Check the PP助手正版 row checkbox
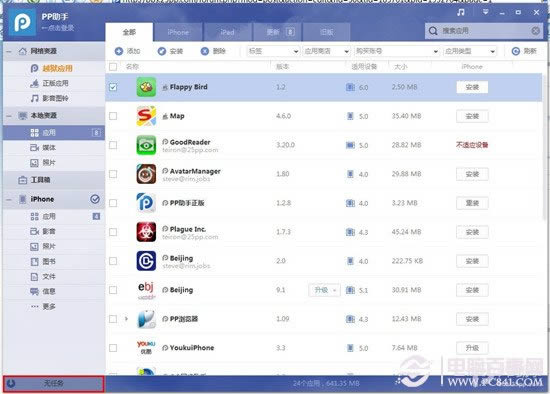Screen dimensions: 550x394 pyautogui.click(x=113, y=203)
